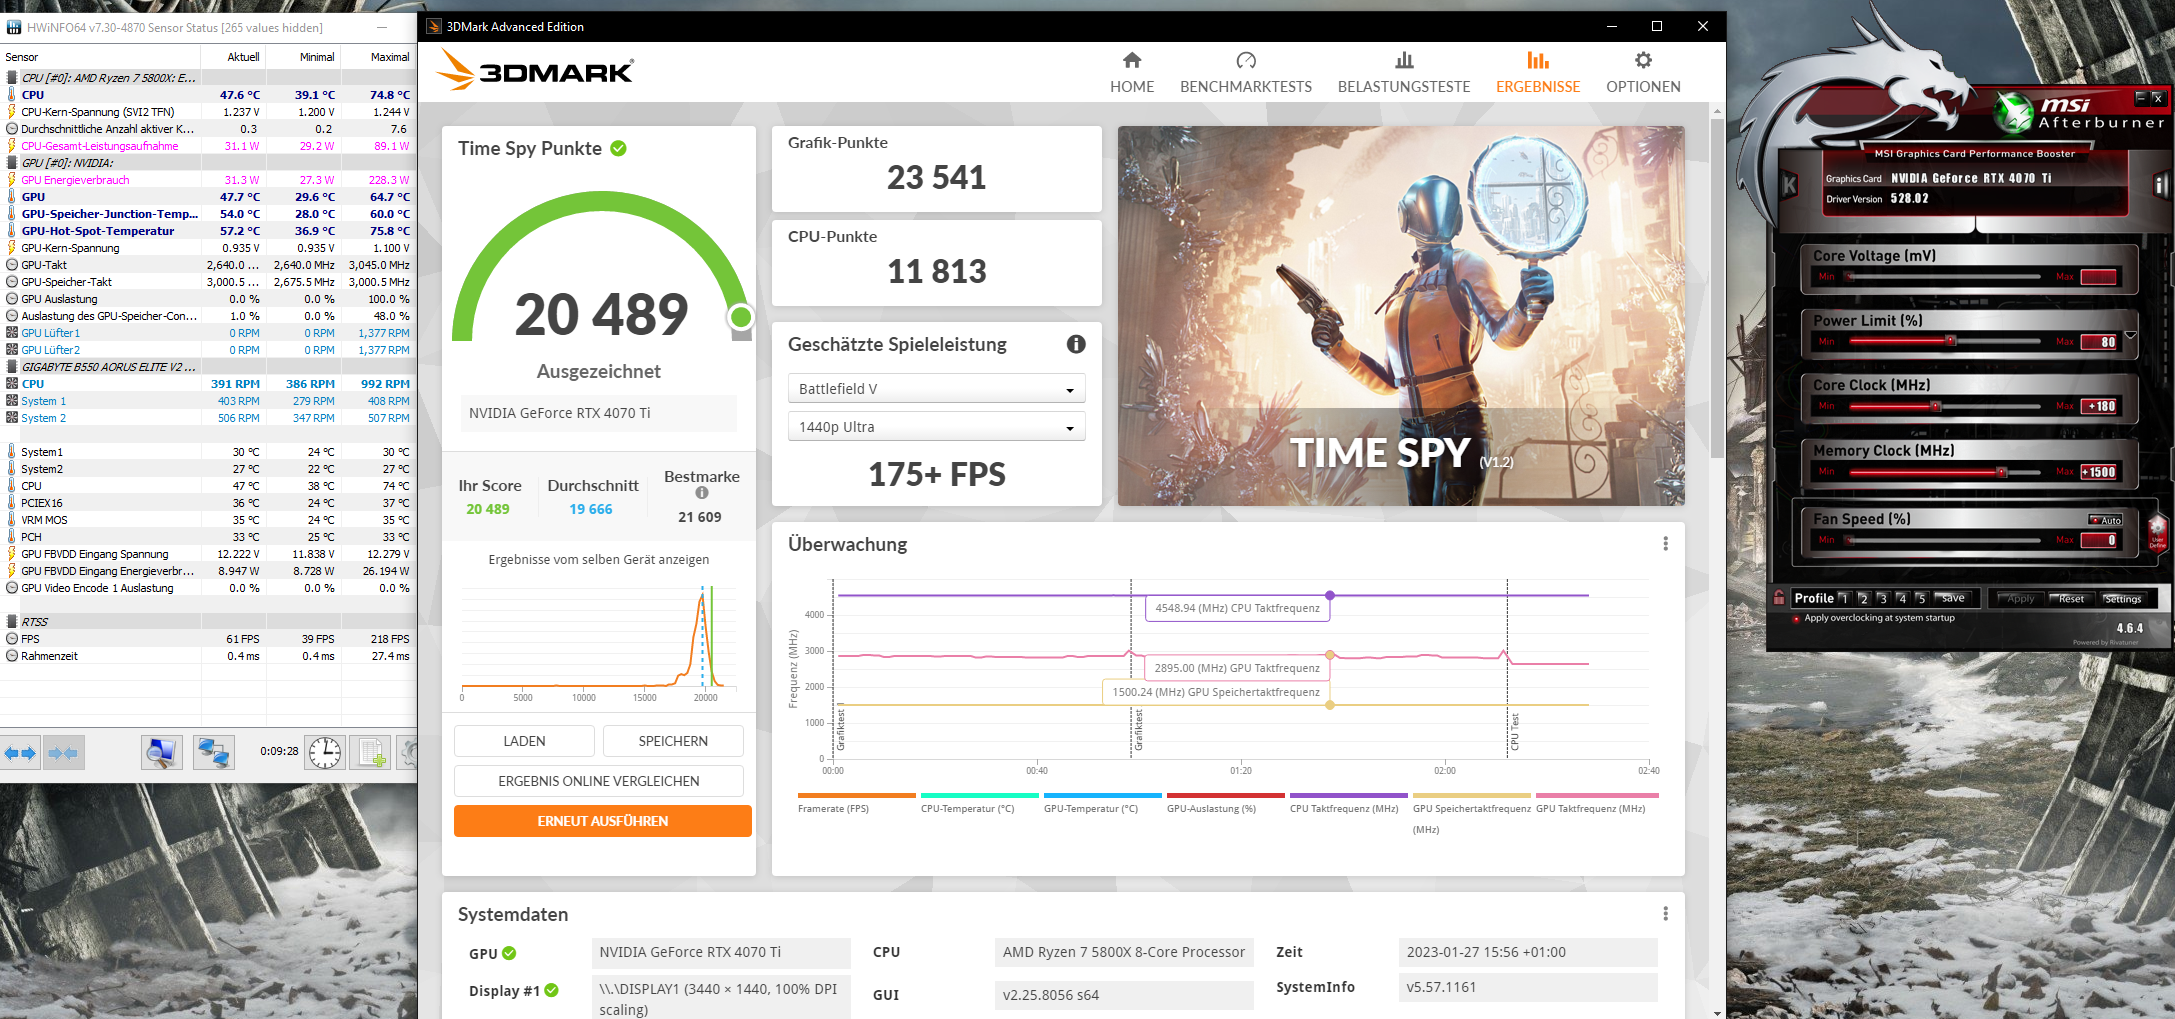
Task: Toggle the Afterburner profile lock icon
Action: pyautogui.click(x=1779, y=597)
